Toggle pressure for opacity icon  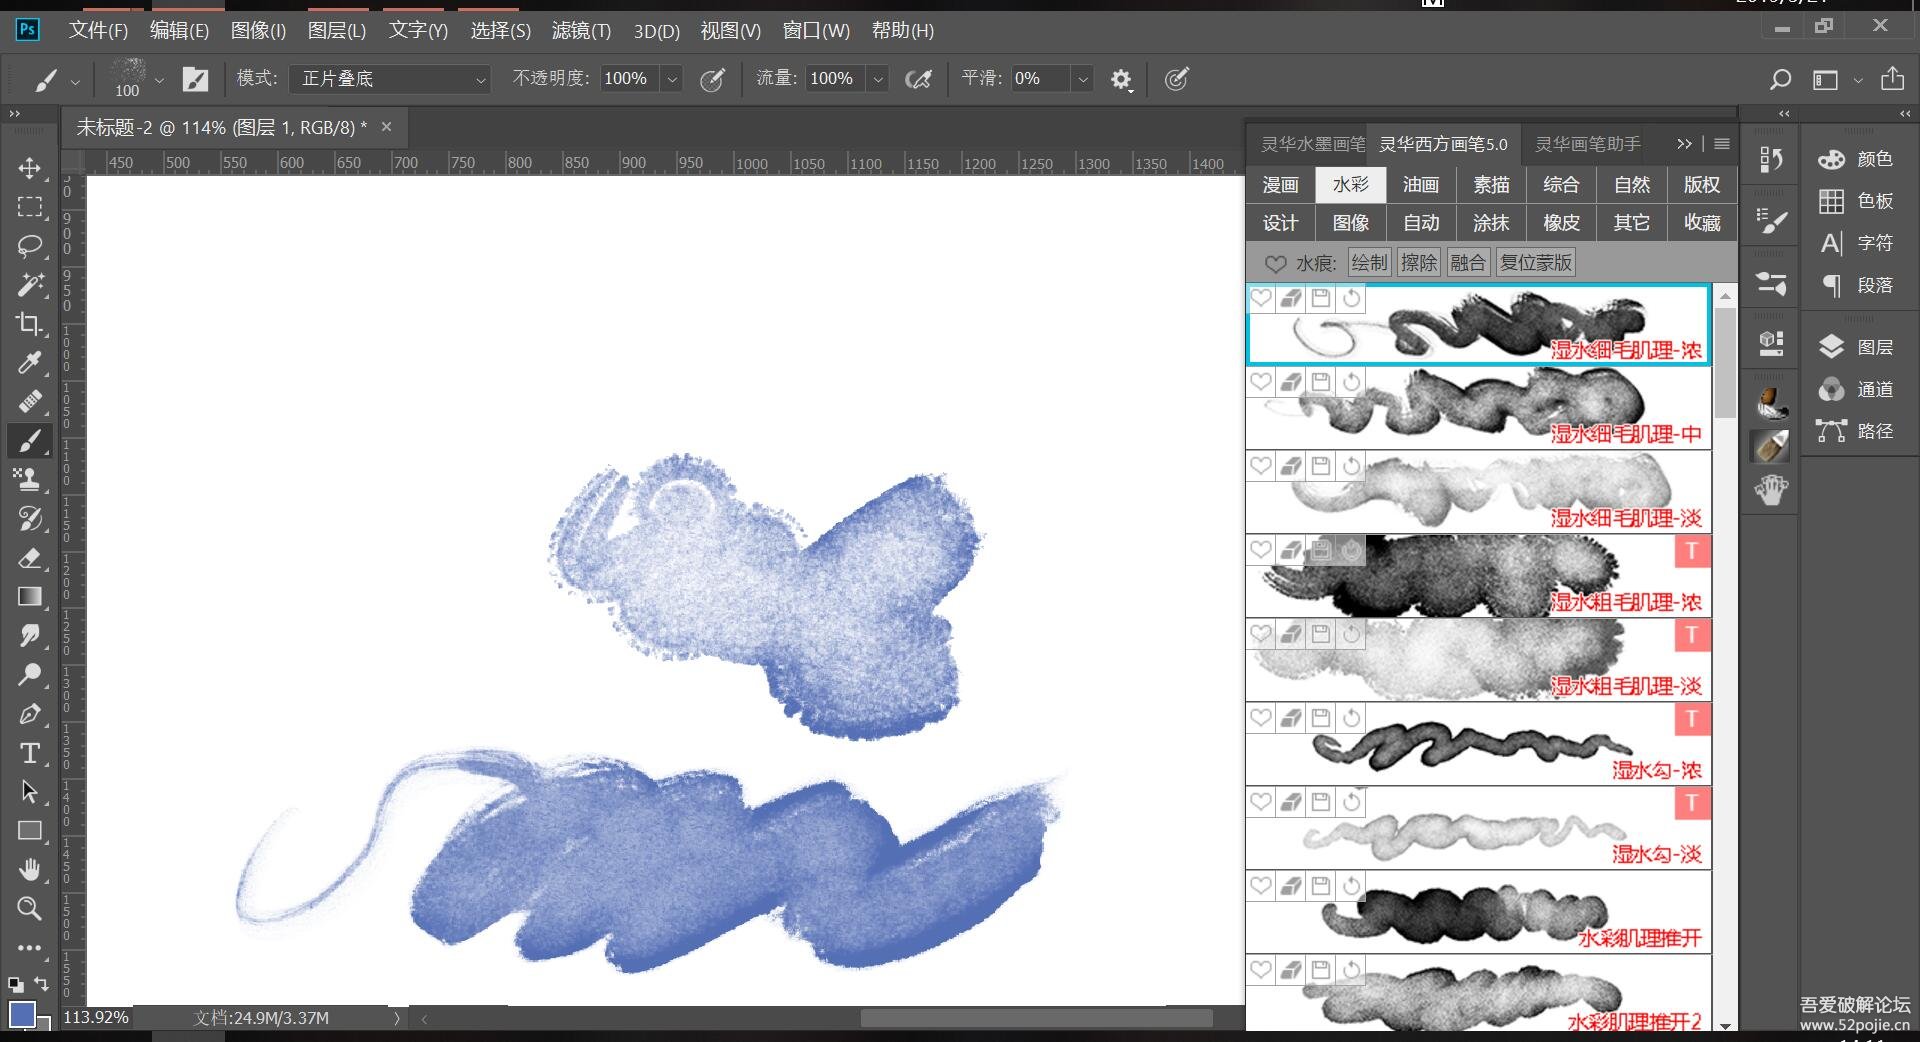pos(712,79)
